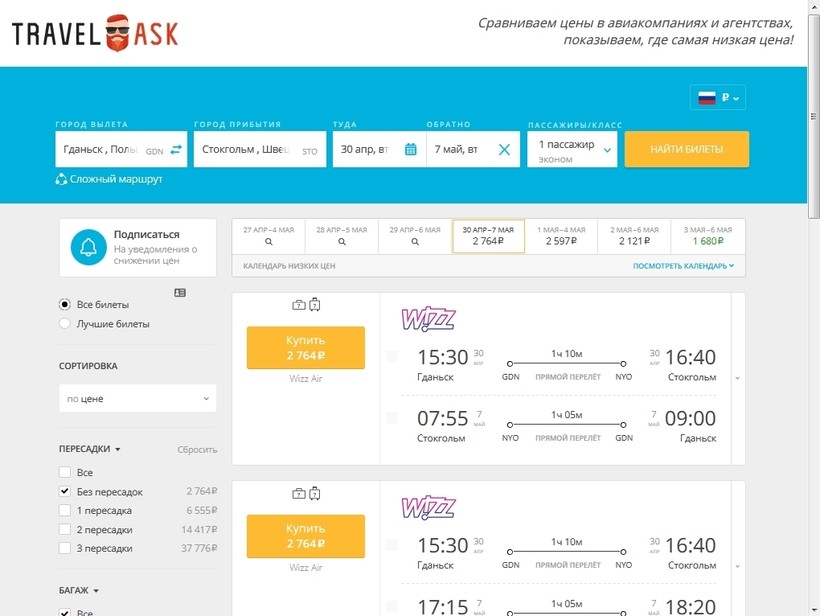Image resolution: width=820 pixels, height=616 pixels.
Task: Open the departure date calendar icon
Action: (410, 150)
